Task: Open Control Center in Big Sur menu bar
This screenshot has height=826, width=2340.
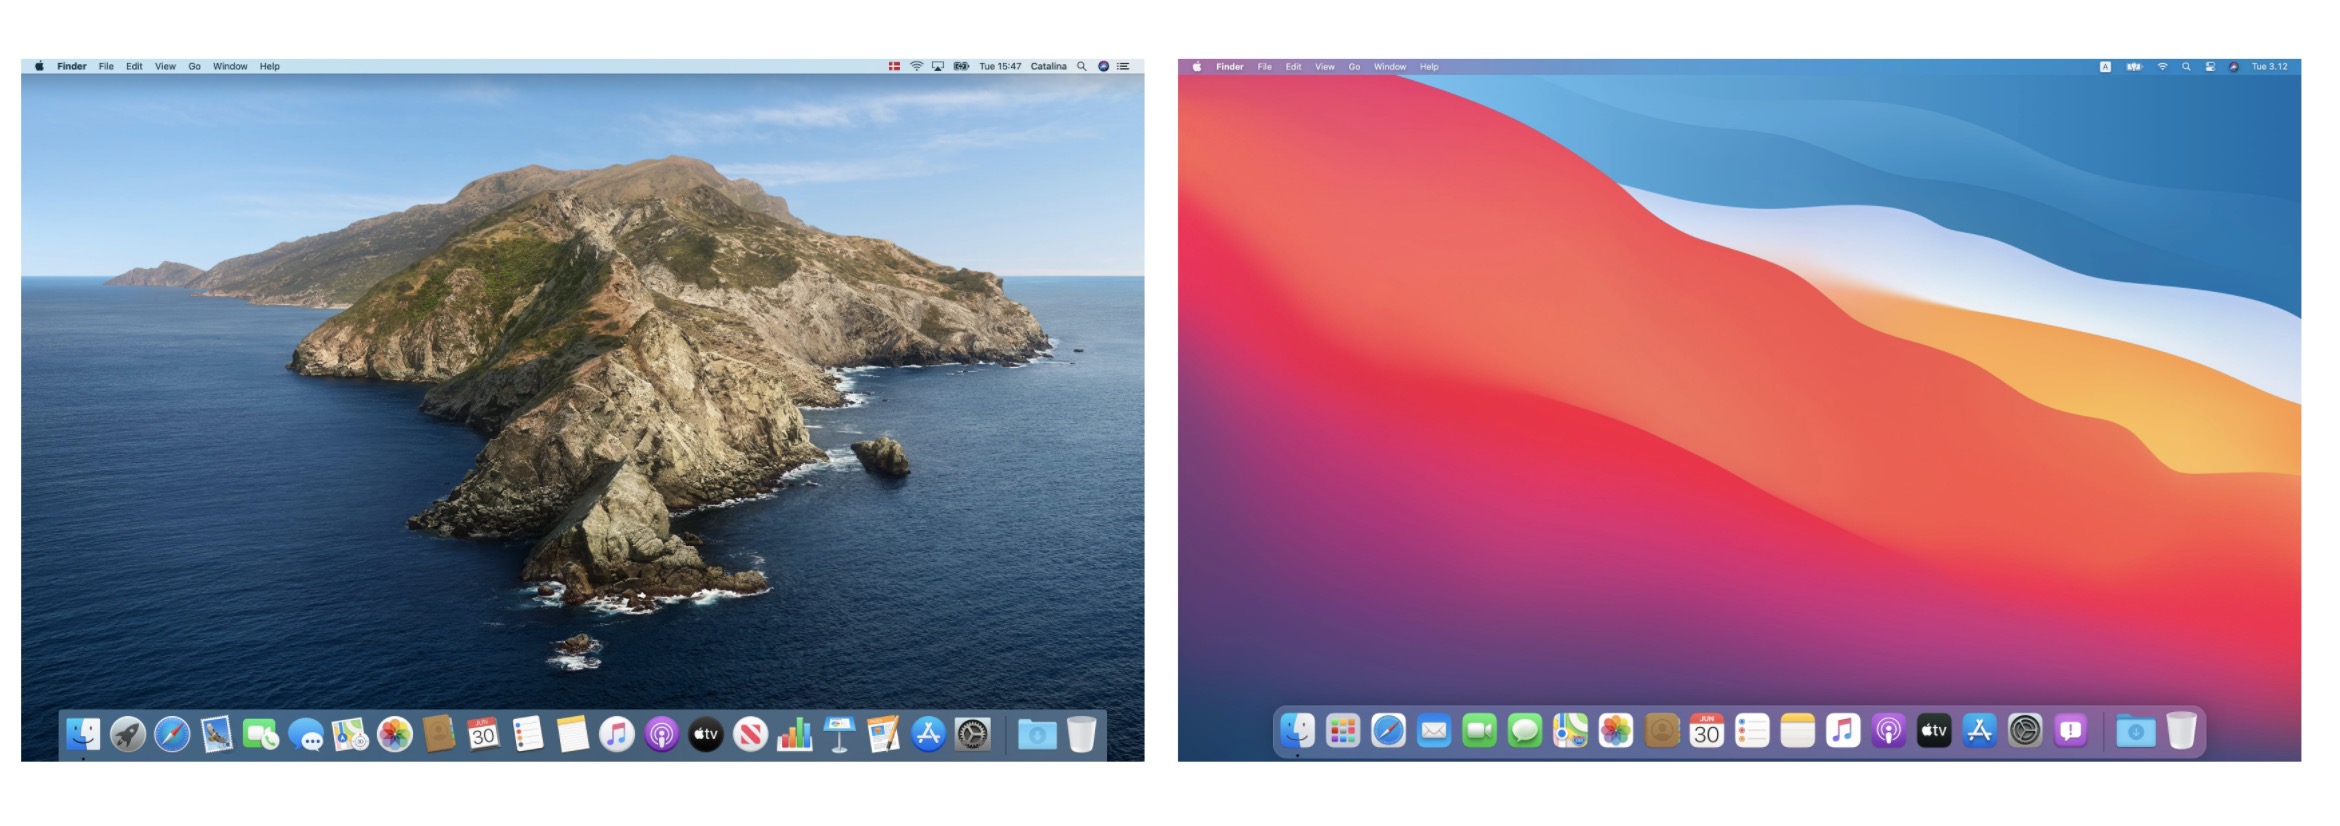Action: click(x=2209, y=67)
